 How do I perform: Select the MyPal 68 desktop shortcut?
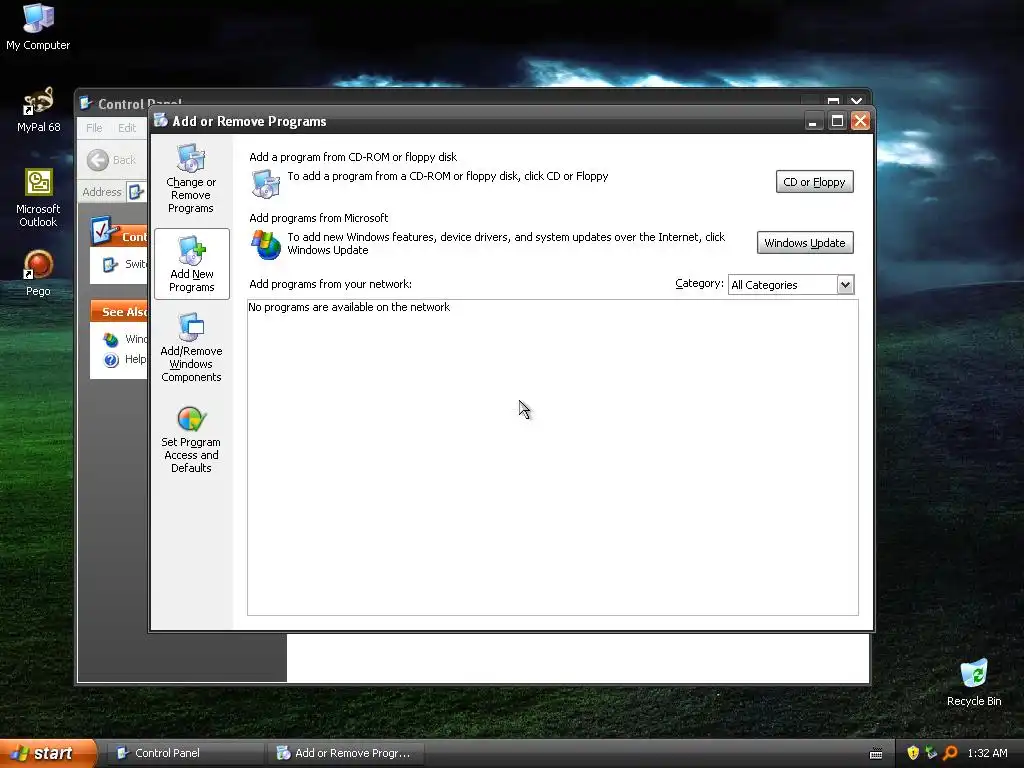(x=39, y=110)
